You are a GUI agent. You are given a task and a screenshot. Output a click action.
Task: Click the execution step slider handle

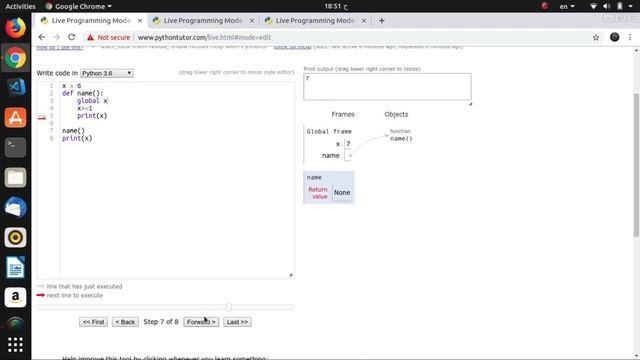tap(229, 307)
